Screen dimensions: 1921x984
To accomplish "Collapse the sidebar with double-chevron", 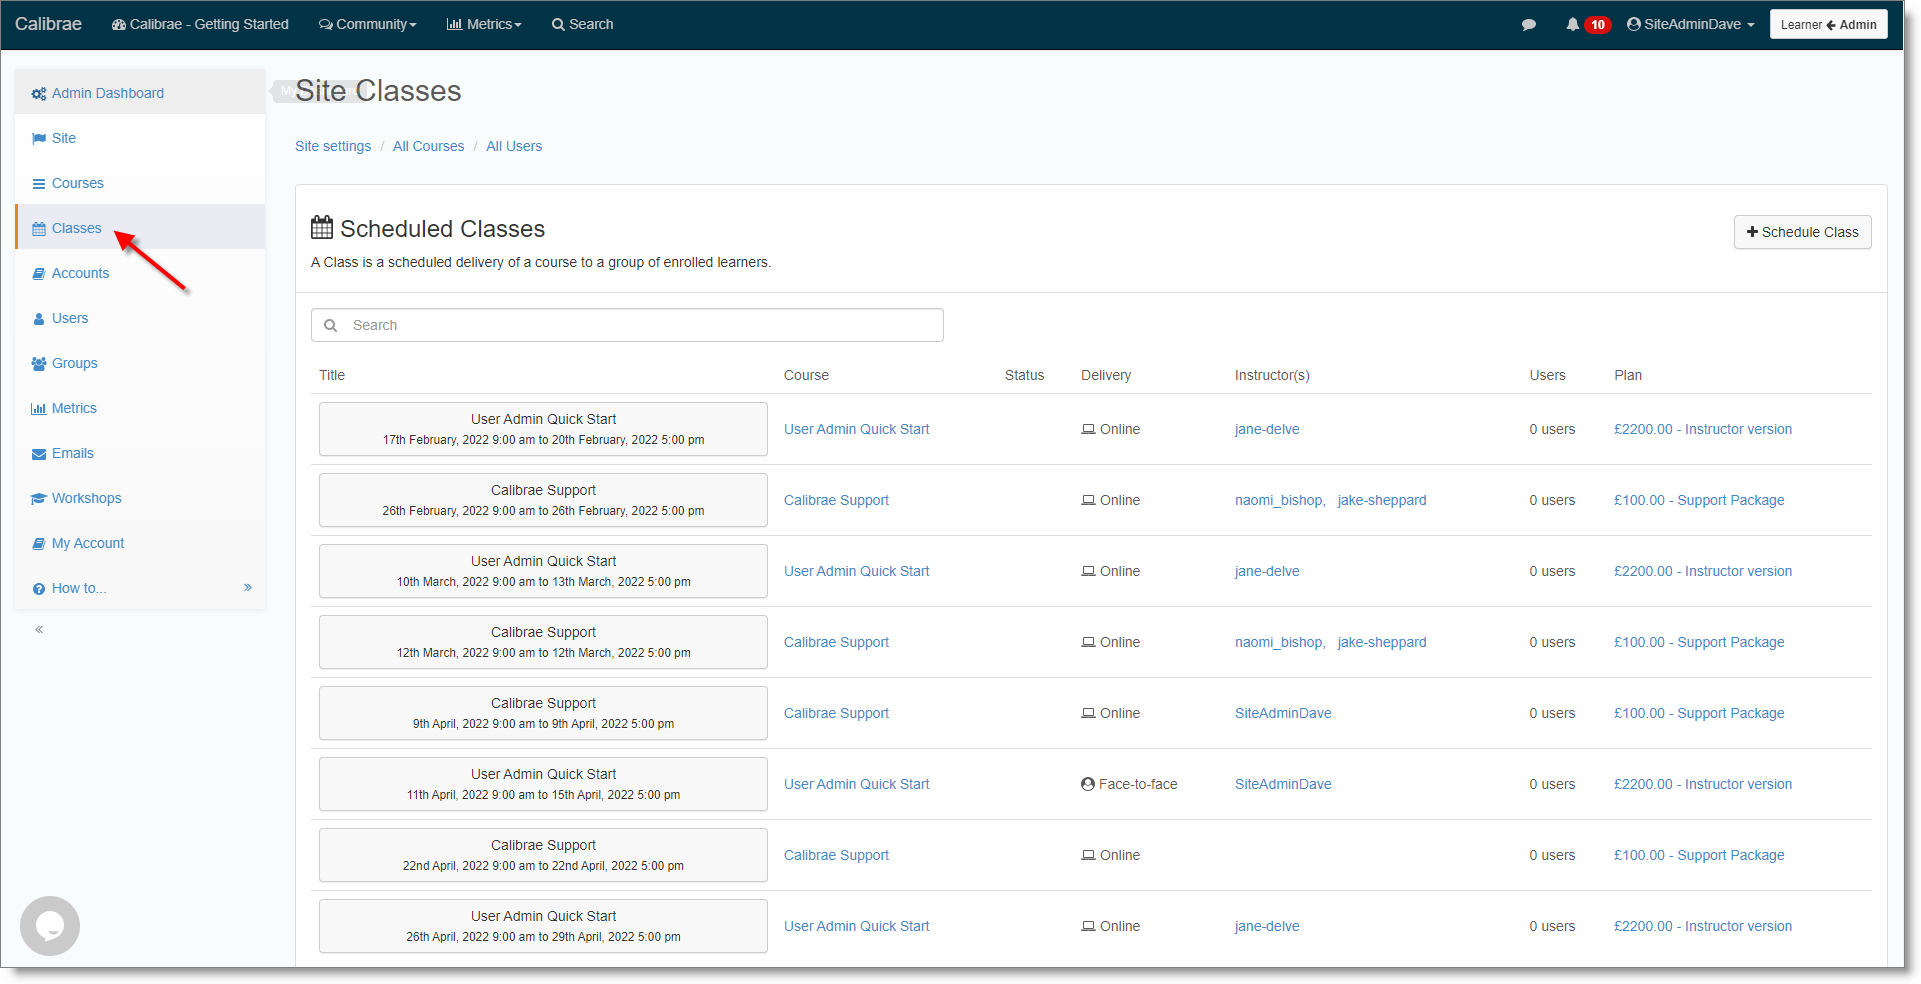I will click(x=39, y=630).
